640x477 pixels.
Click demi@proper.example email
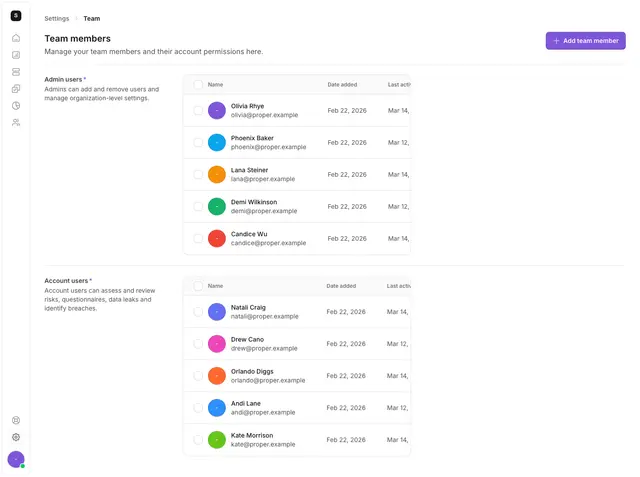(264, 211)
